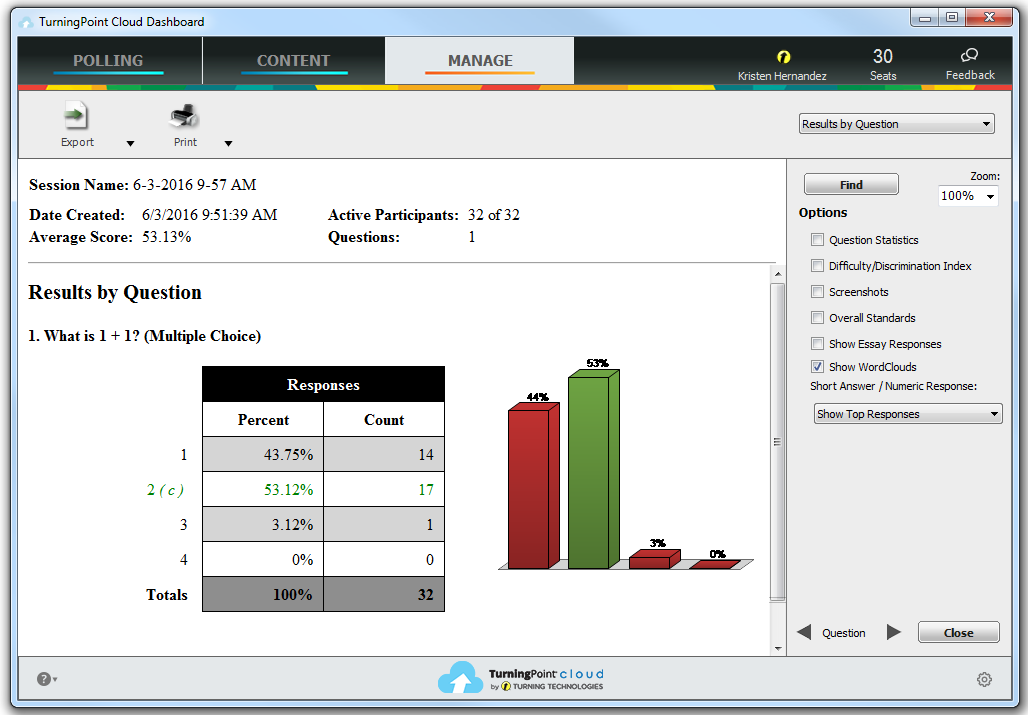Click the Find button
1028x715 pixels.
(851, 185)
